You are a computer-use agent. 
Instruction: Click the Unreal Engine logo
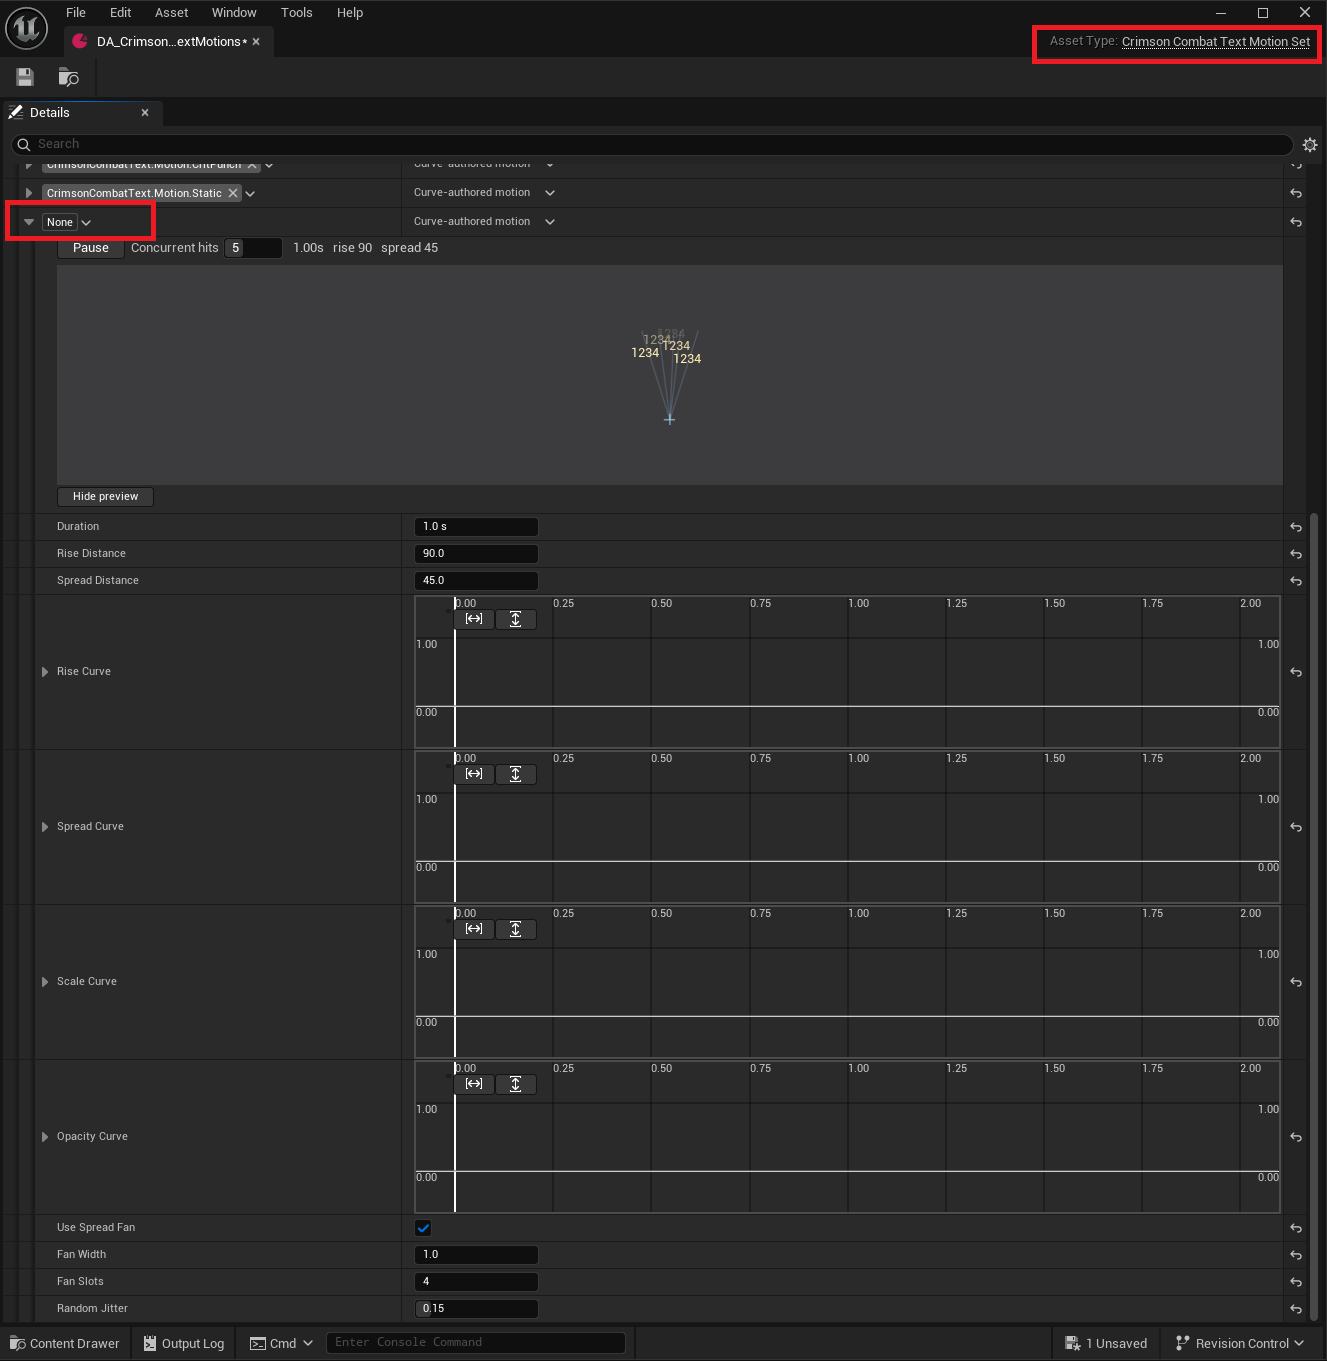(x=27, y=28)
